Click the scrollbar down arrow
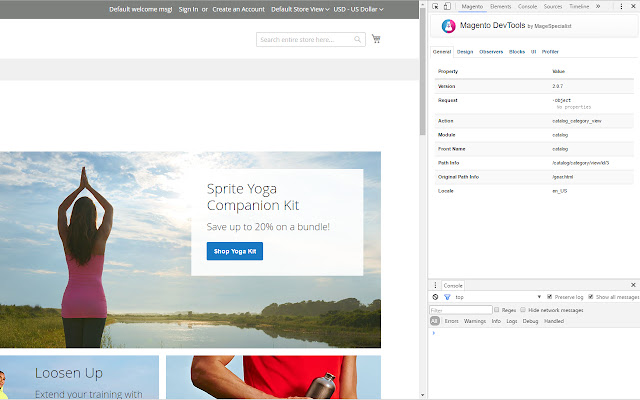This screenshot has width=640, height=400. coord(422,395)
